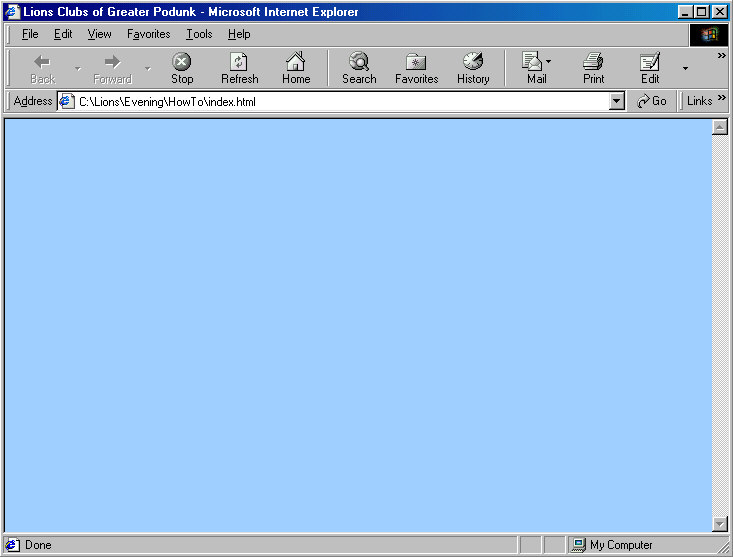This screenshot has width=733, height=557.
Task: Close the Internet Explorer window
Action: [719, 12]
